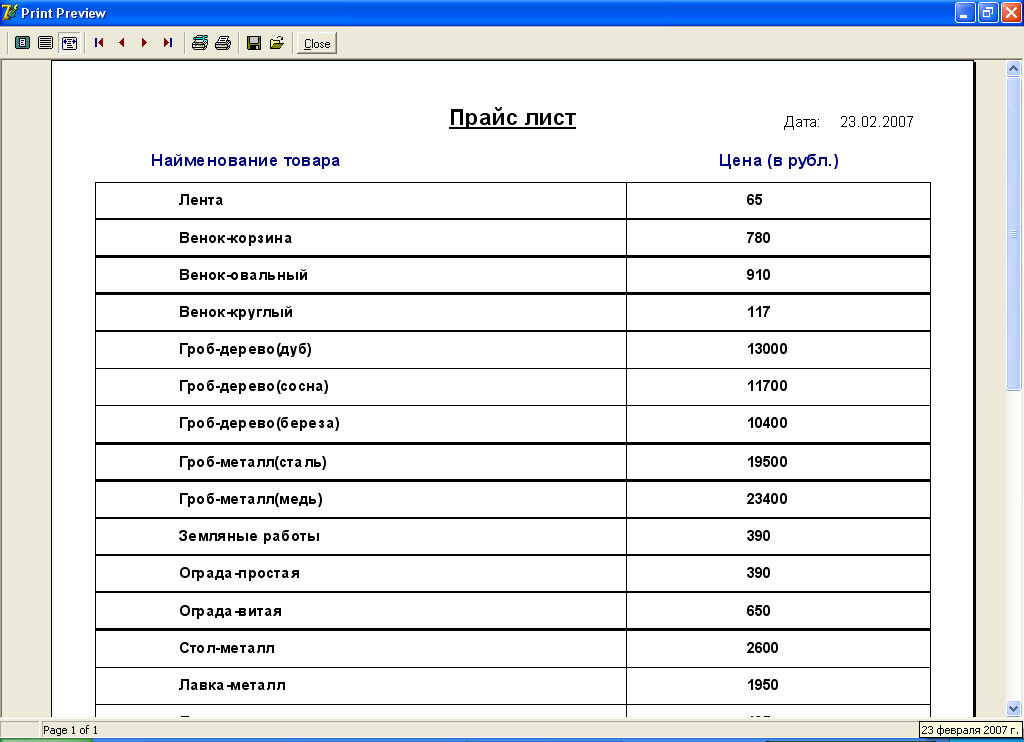1024x742 pixels.
Task: Click the price 390 for Земляные работы
Action: click(x=758, y=537)
